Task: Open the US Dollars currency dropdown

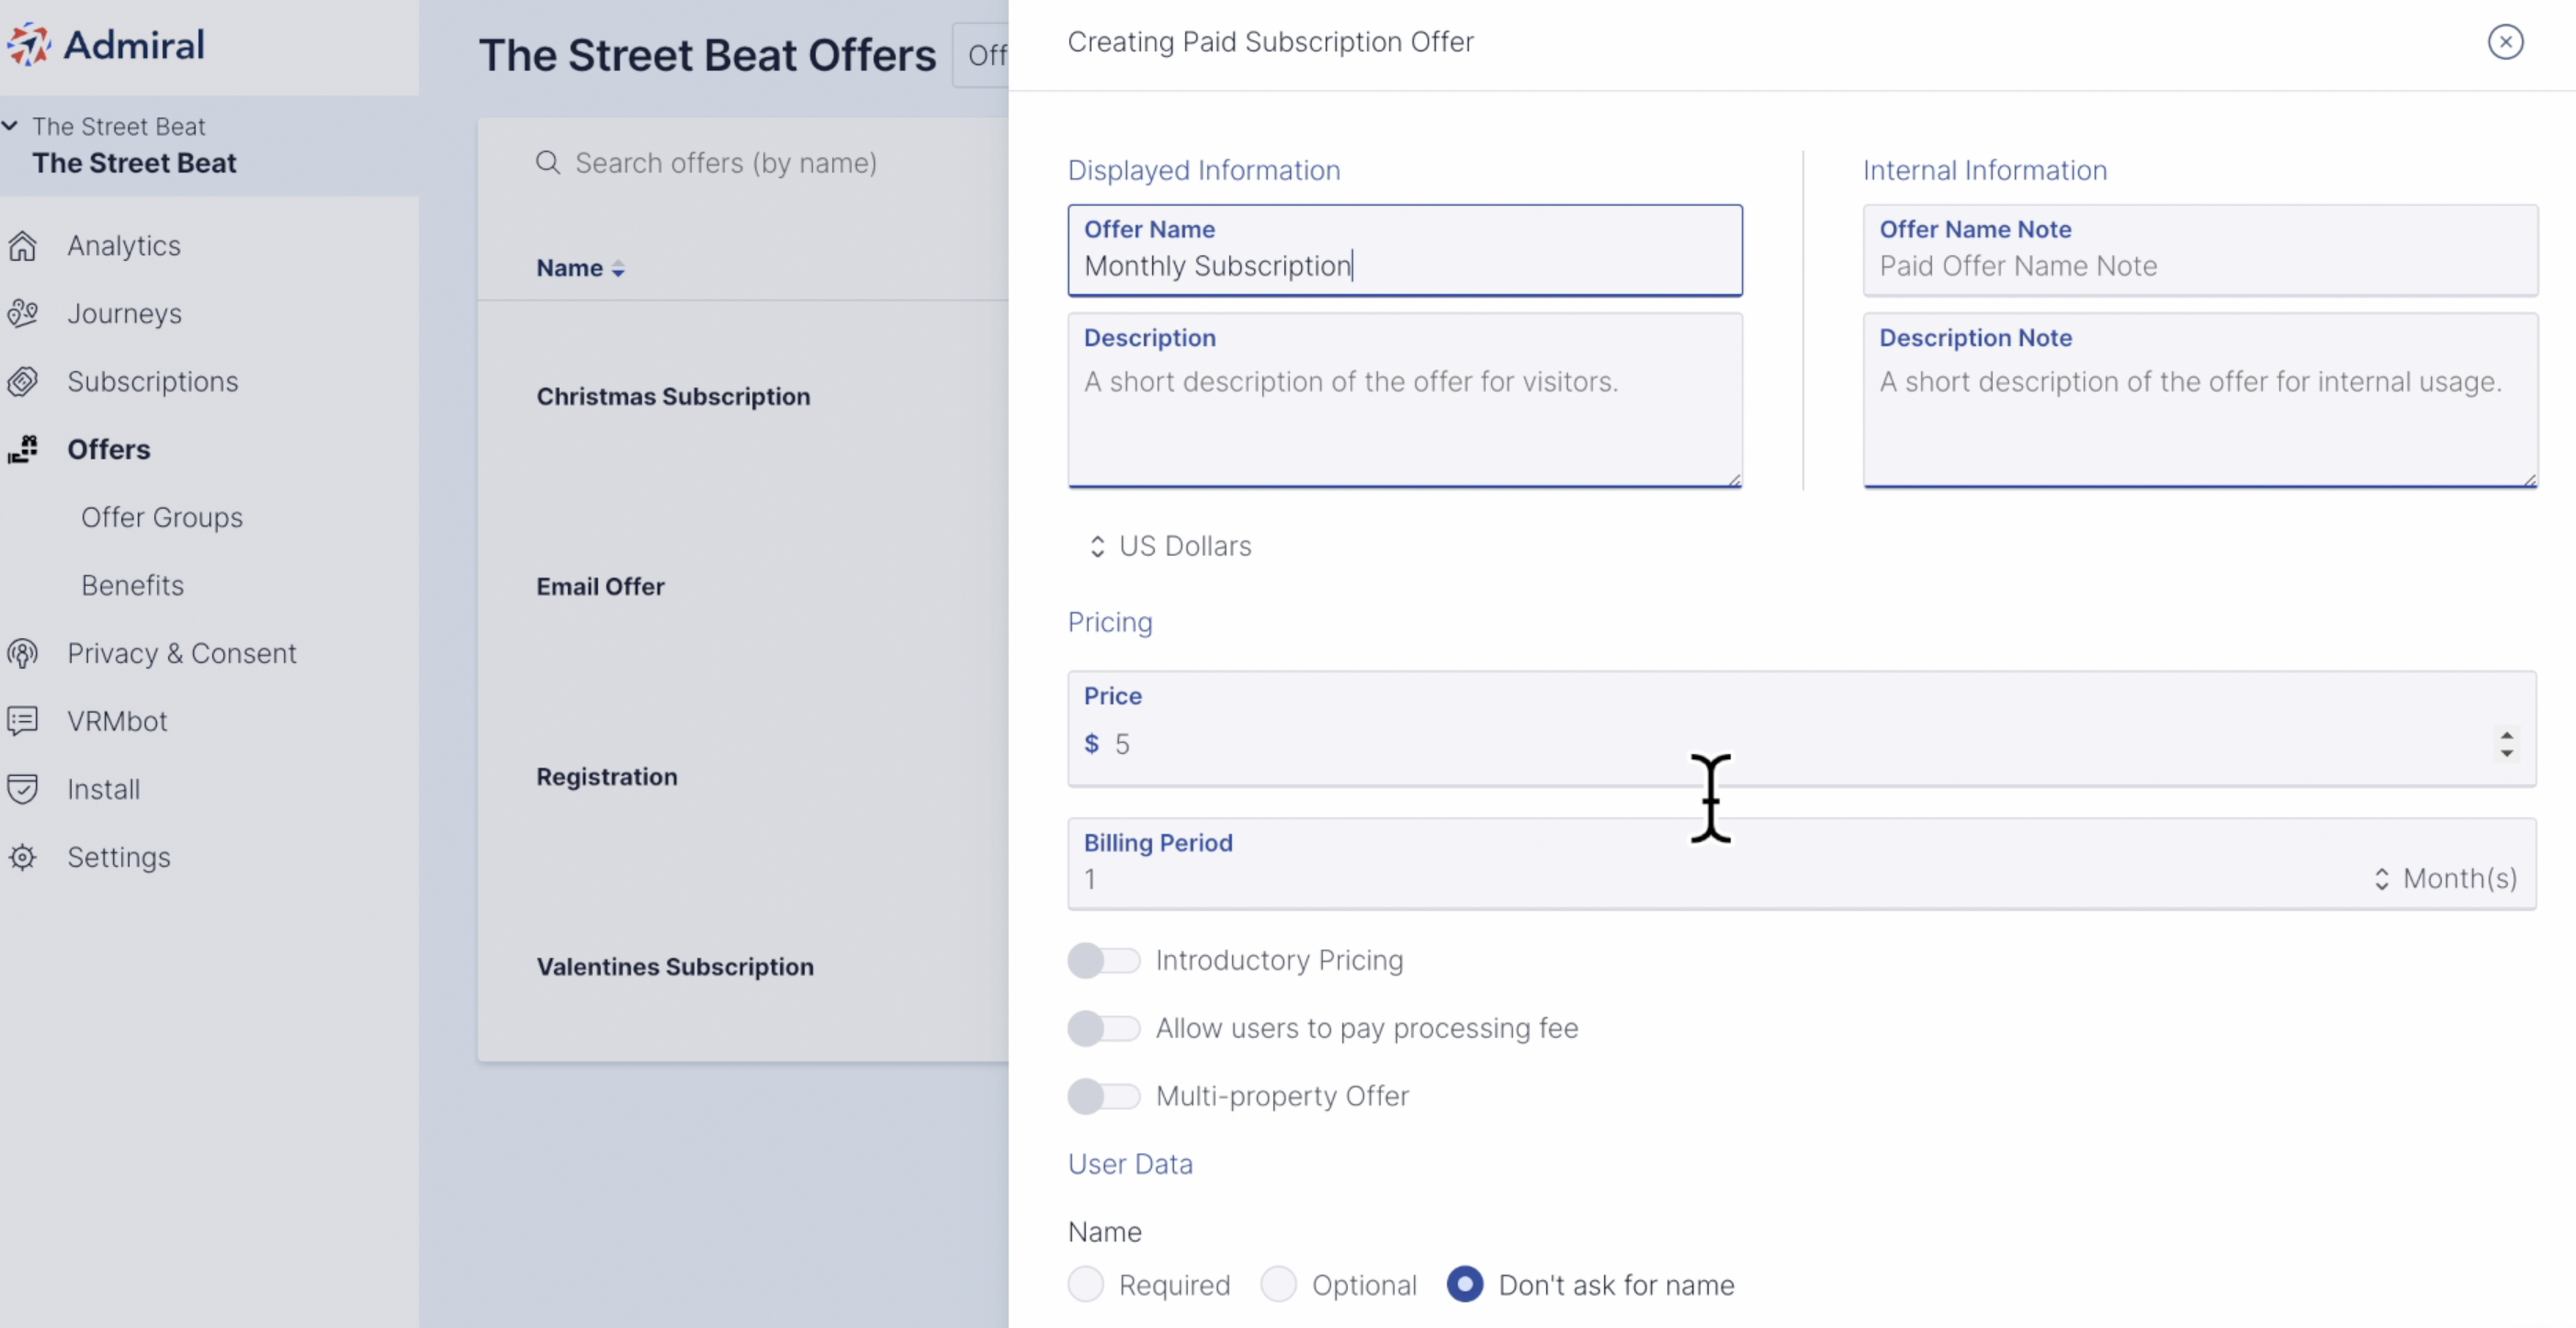Action: 1170,546
